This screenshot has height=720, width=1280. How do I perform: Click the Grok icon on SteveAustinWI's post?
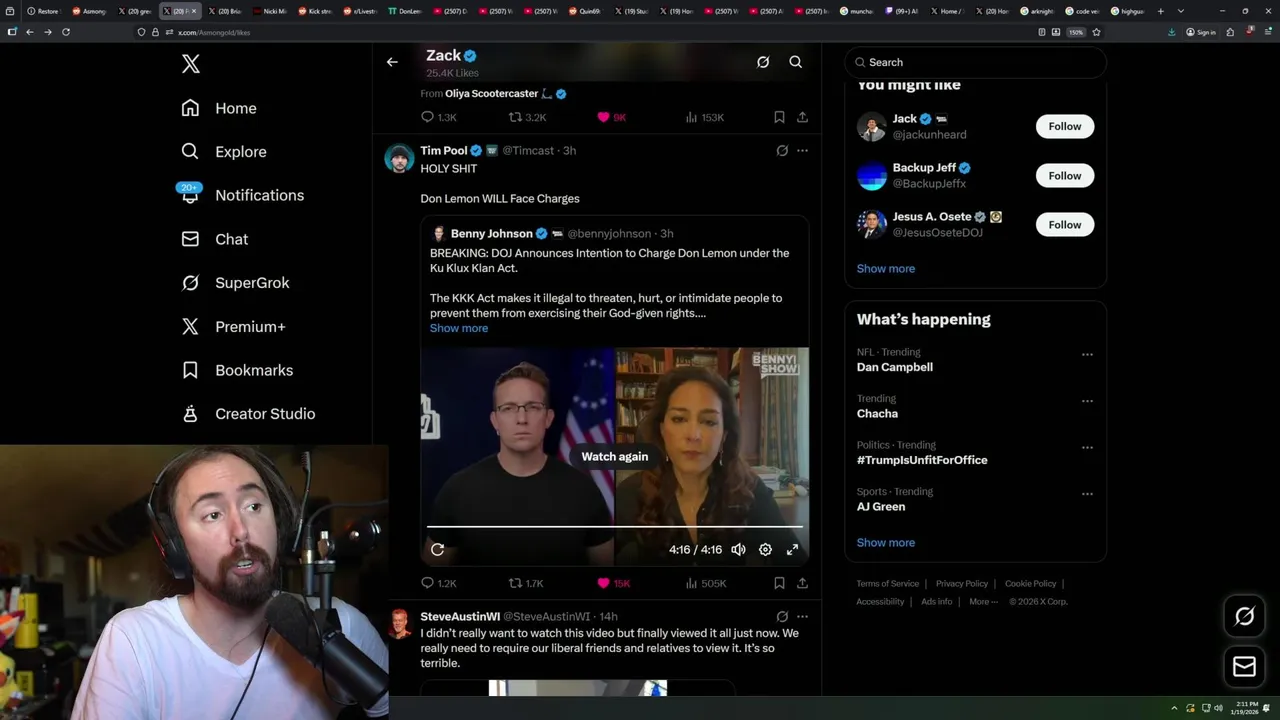[x=782, y=617]
